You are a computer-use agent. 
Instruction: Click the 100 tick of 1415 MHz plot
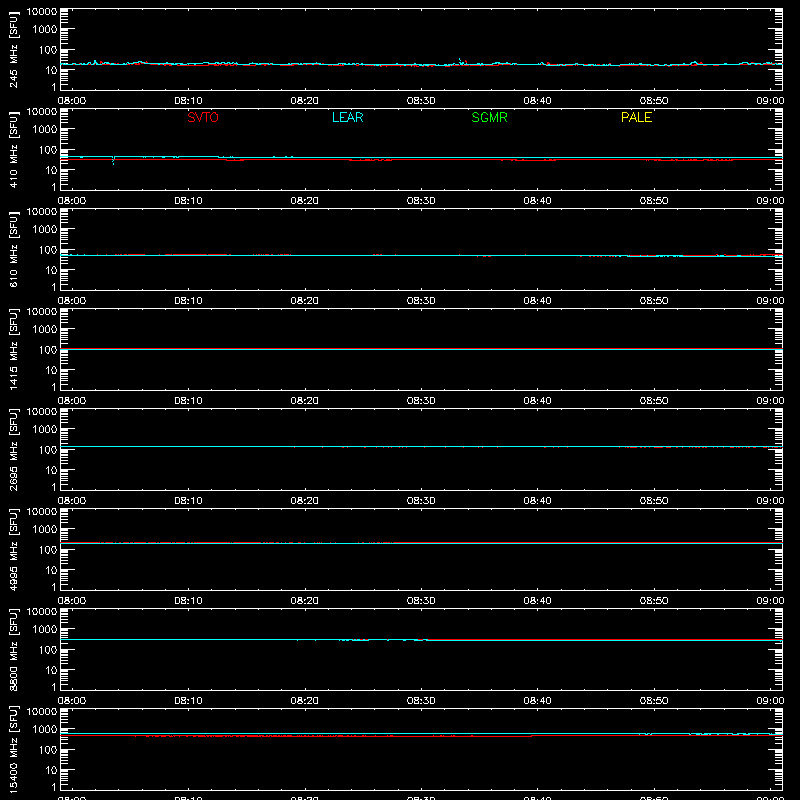(48, 350)
